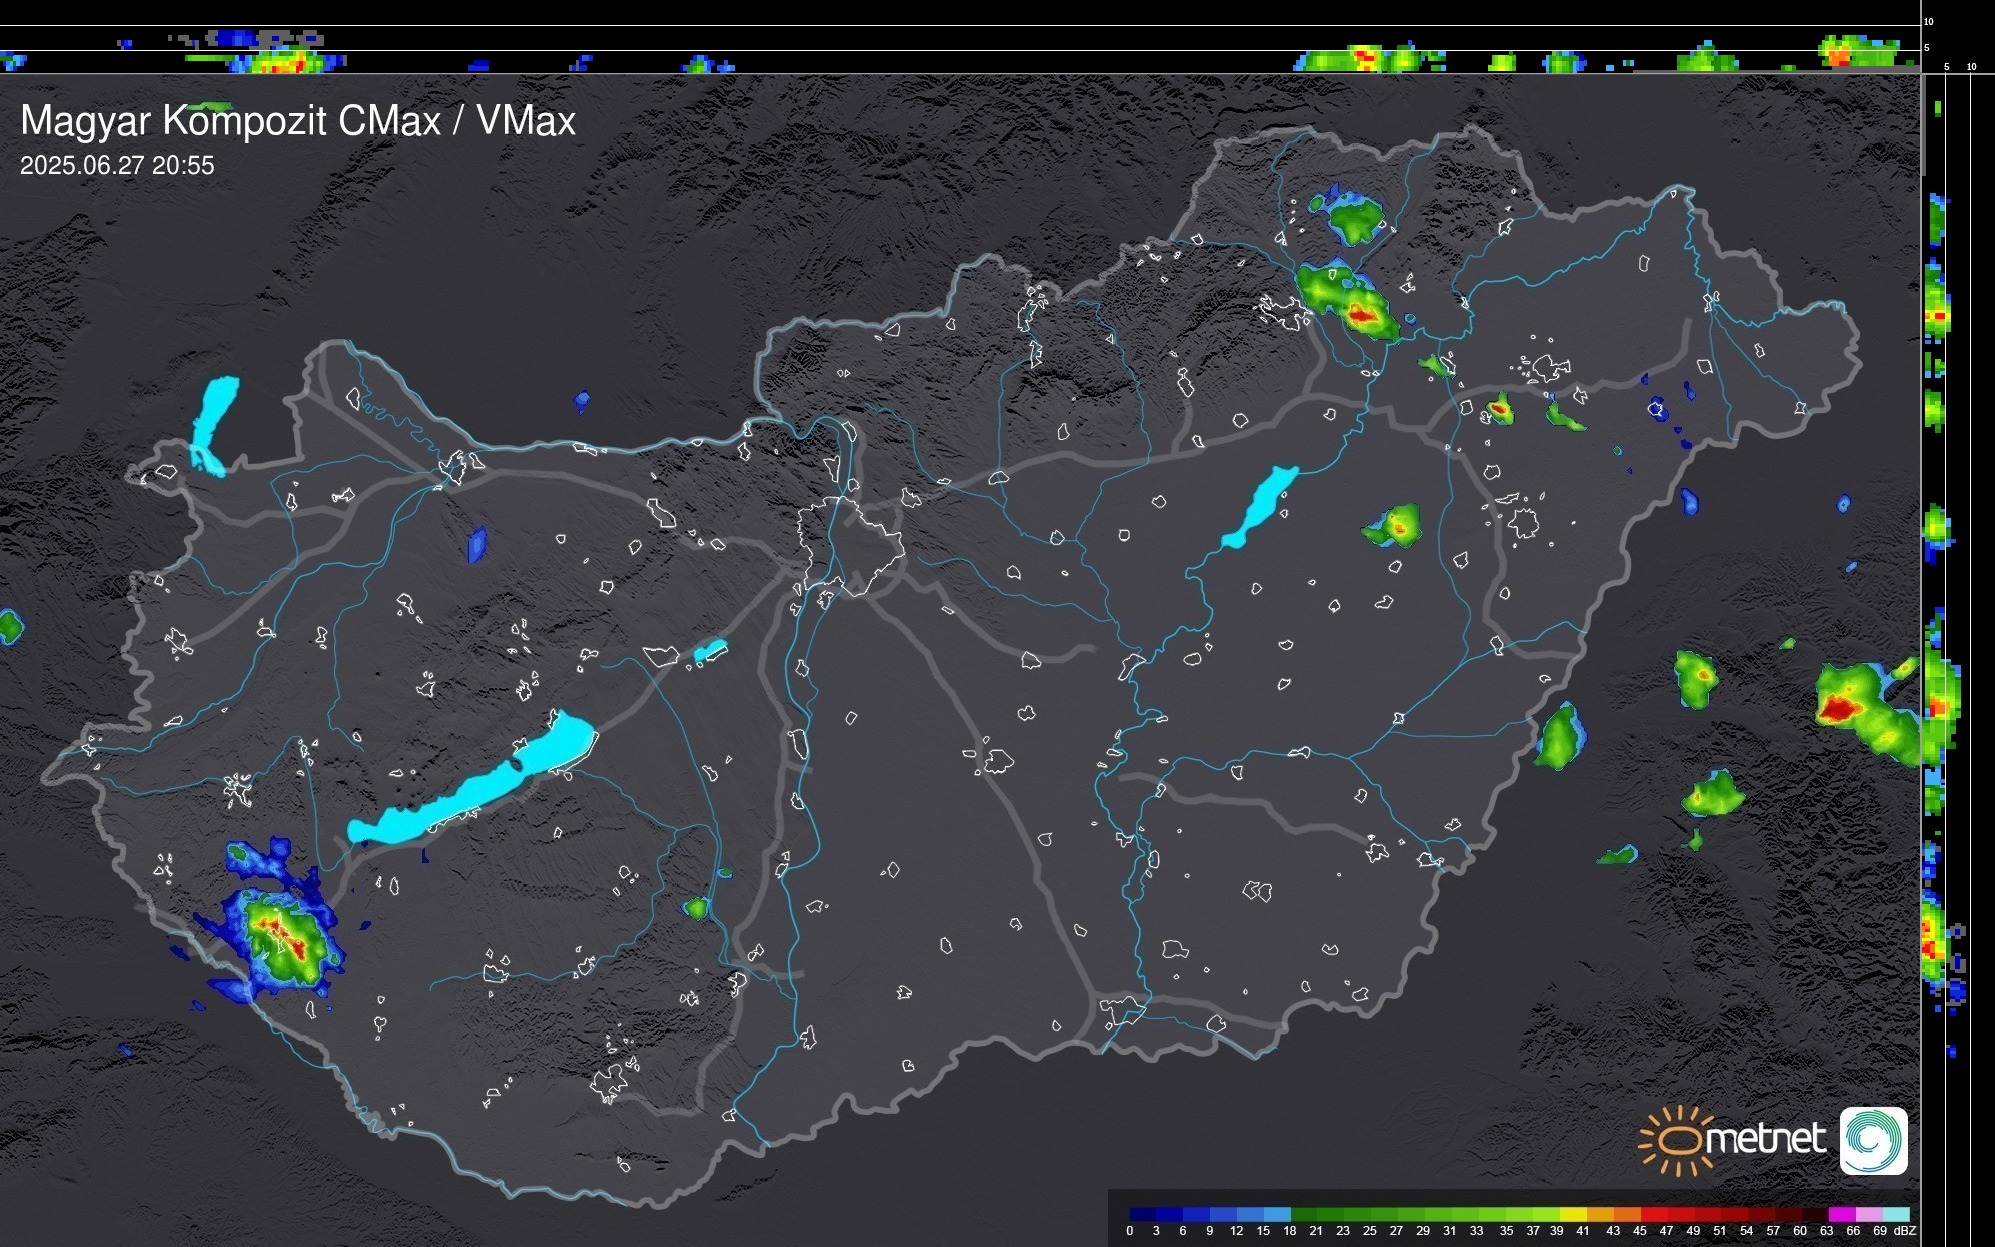Click the small green cell east of Lake Tisza
The image size is (1995, 1247).
[x=1394, y=525]
